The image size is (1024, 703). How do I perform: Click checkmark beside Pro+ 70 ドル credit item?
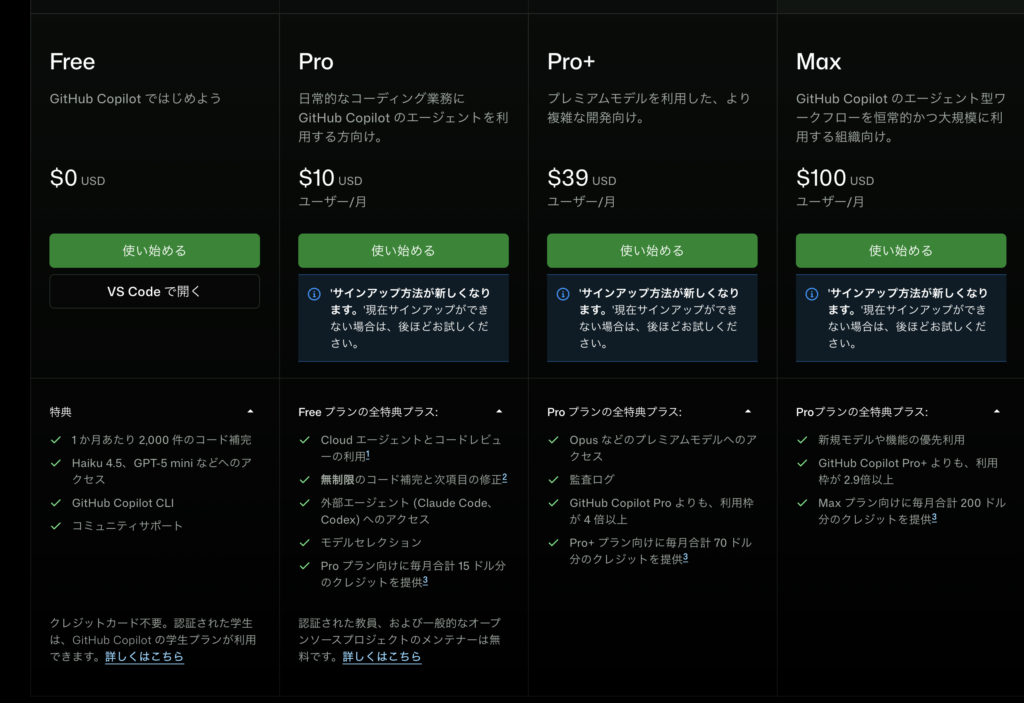click(x=554, y=543)
